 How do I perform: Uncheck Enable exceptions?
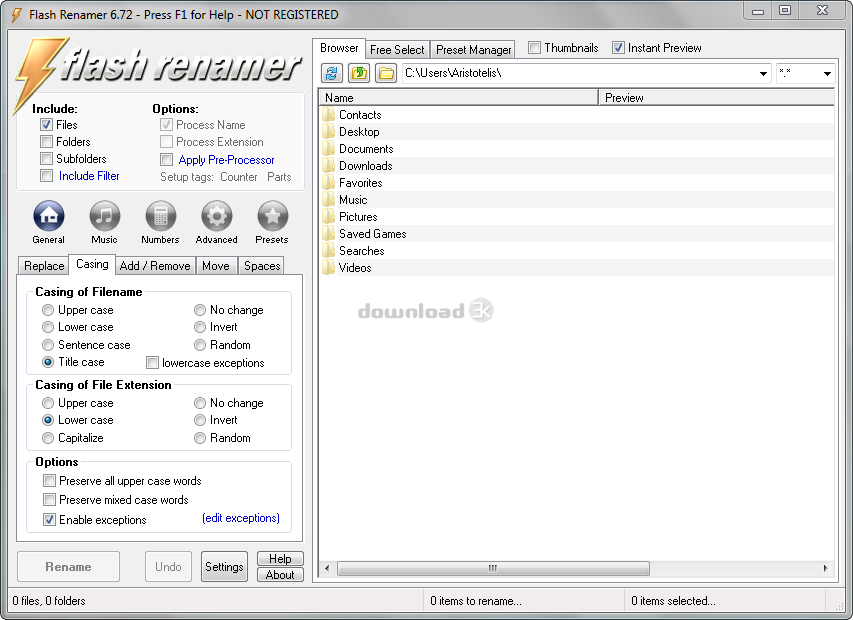click(50, 519)
